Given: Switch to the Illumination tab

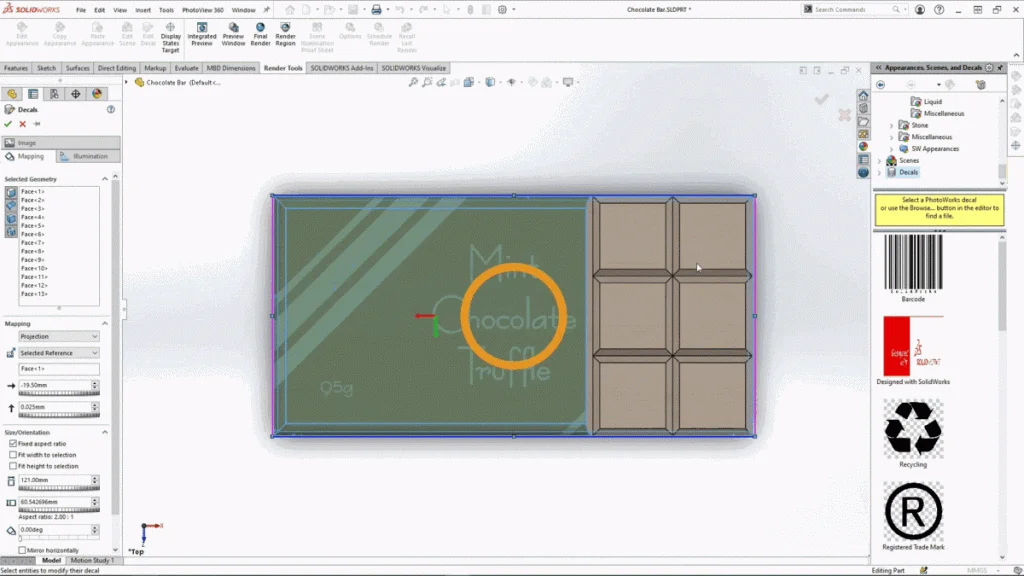Looking at the screenshot, I should [x=88, y=156].
